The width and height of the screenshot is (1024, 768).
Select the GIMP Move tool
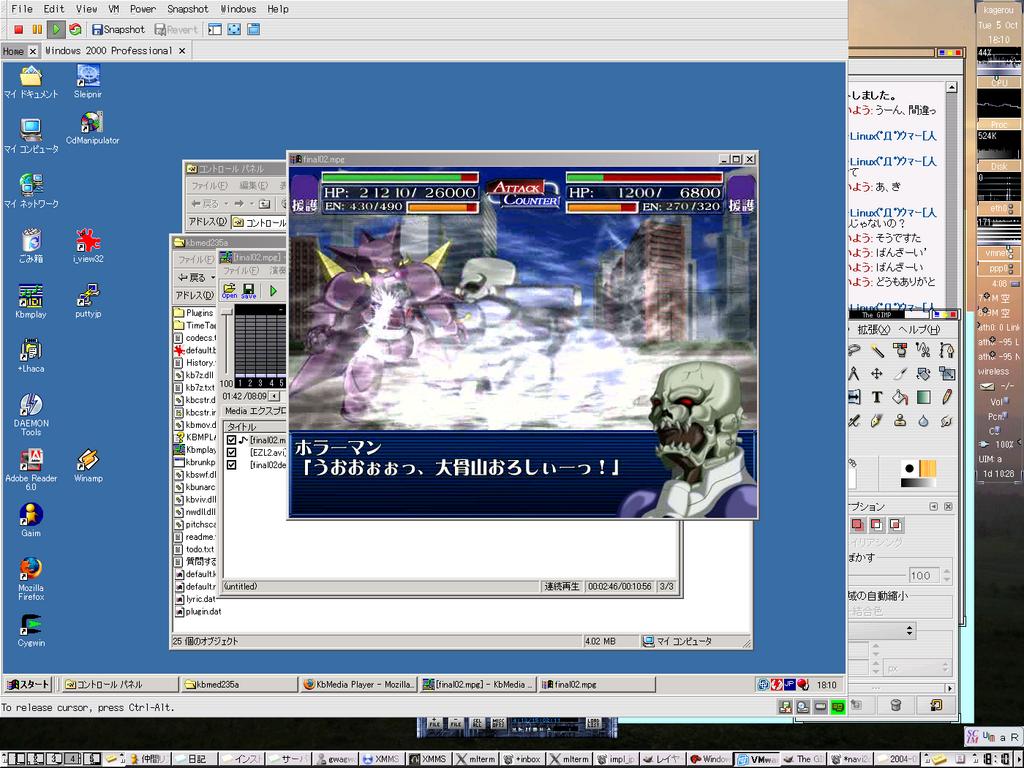(876, 374)
